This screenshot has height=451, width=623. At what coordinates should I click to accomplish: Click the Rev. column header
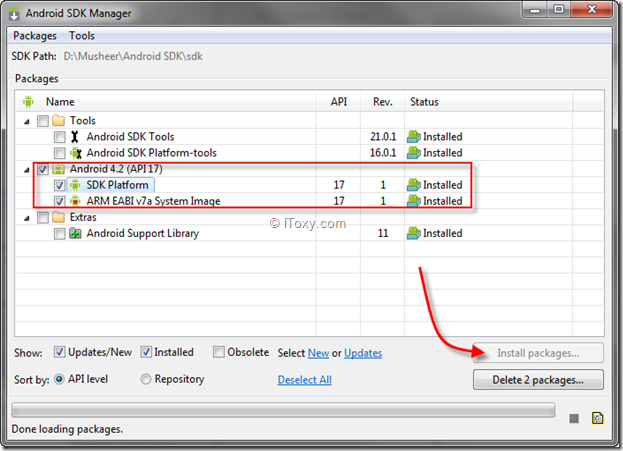point(383,102)
